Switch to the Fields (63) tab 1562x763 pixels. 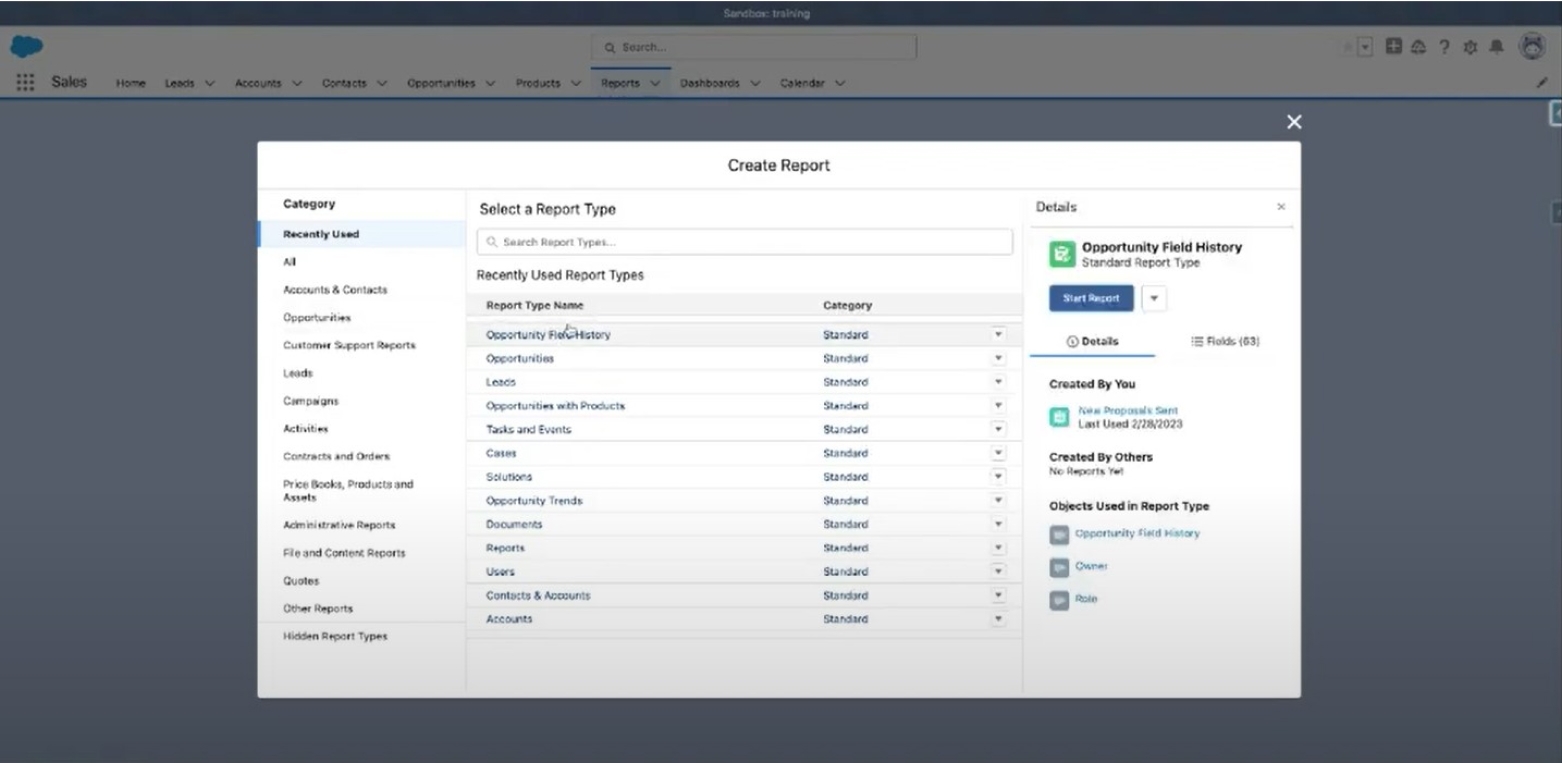pos(1225,341)
